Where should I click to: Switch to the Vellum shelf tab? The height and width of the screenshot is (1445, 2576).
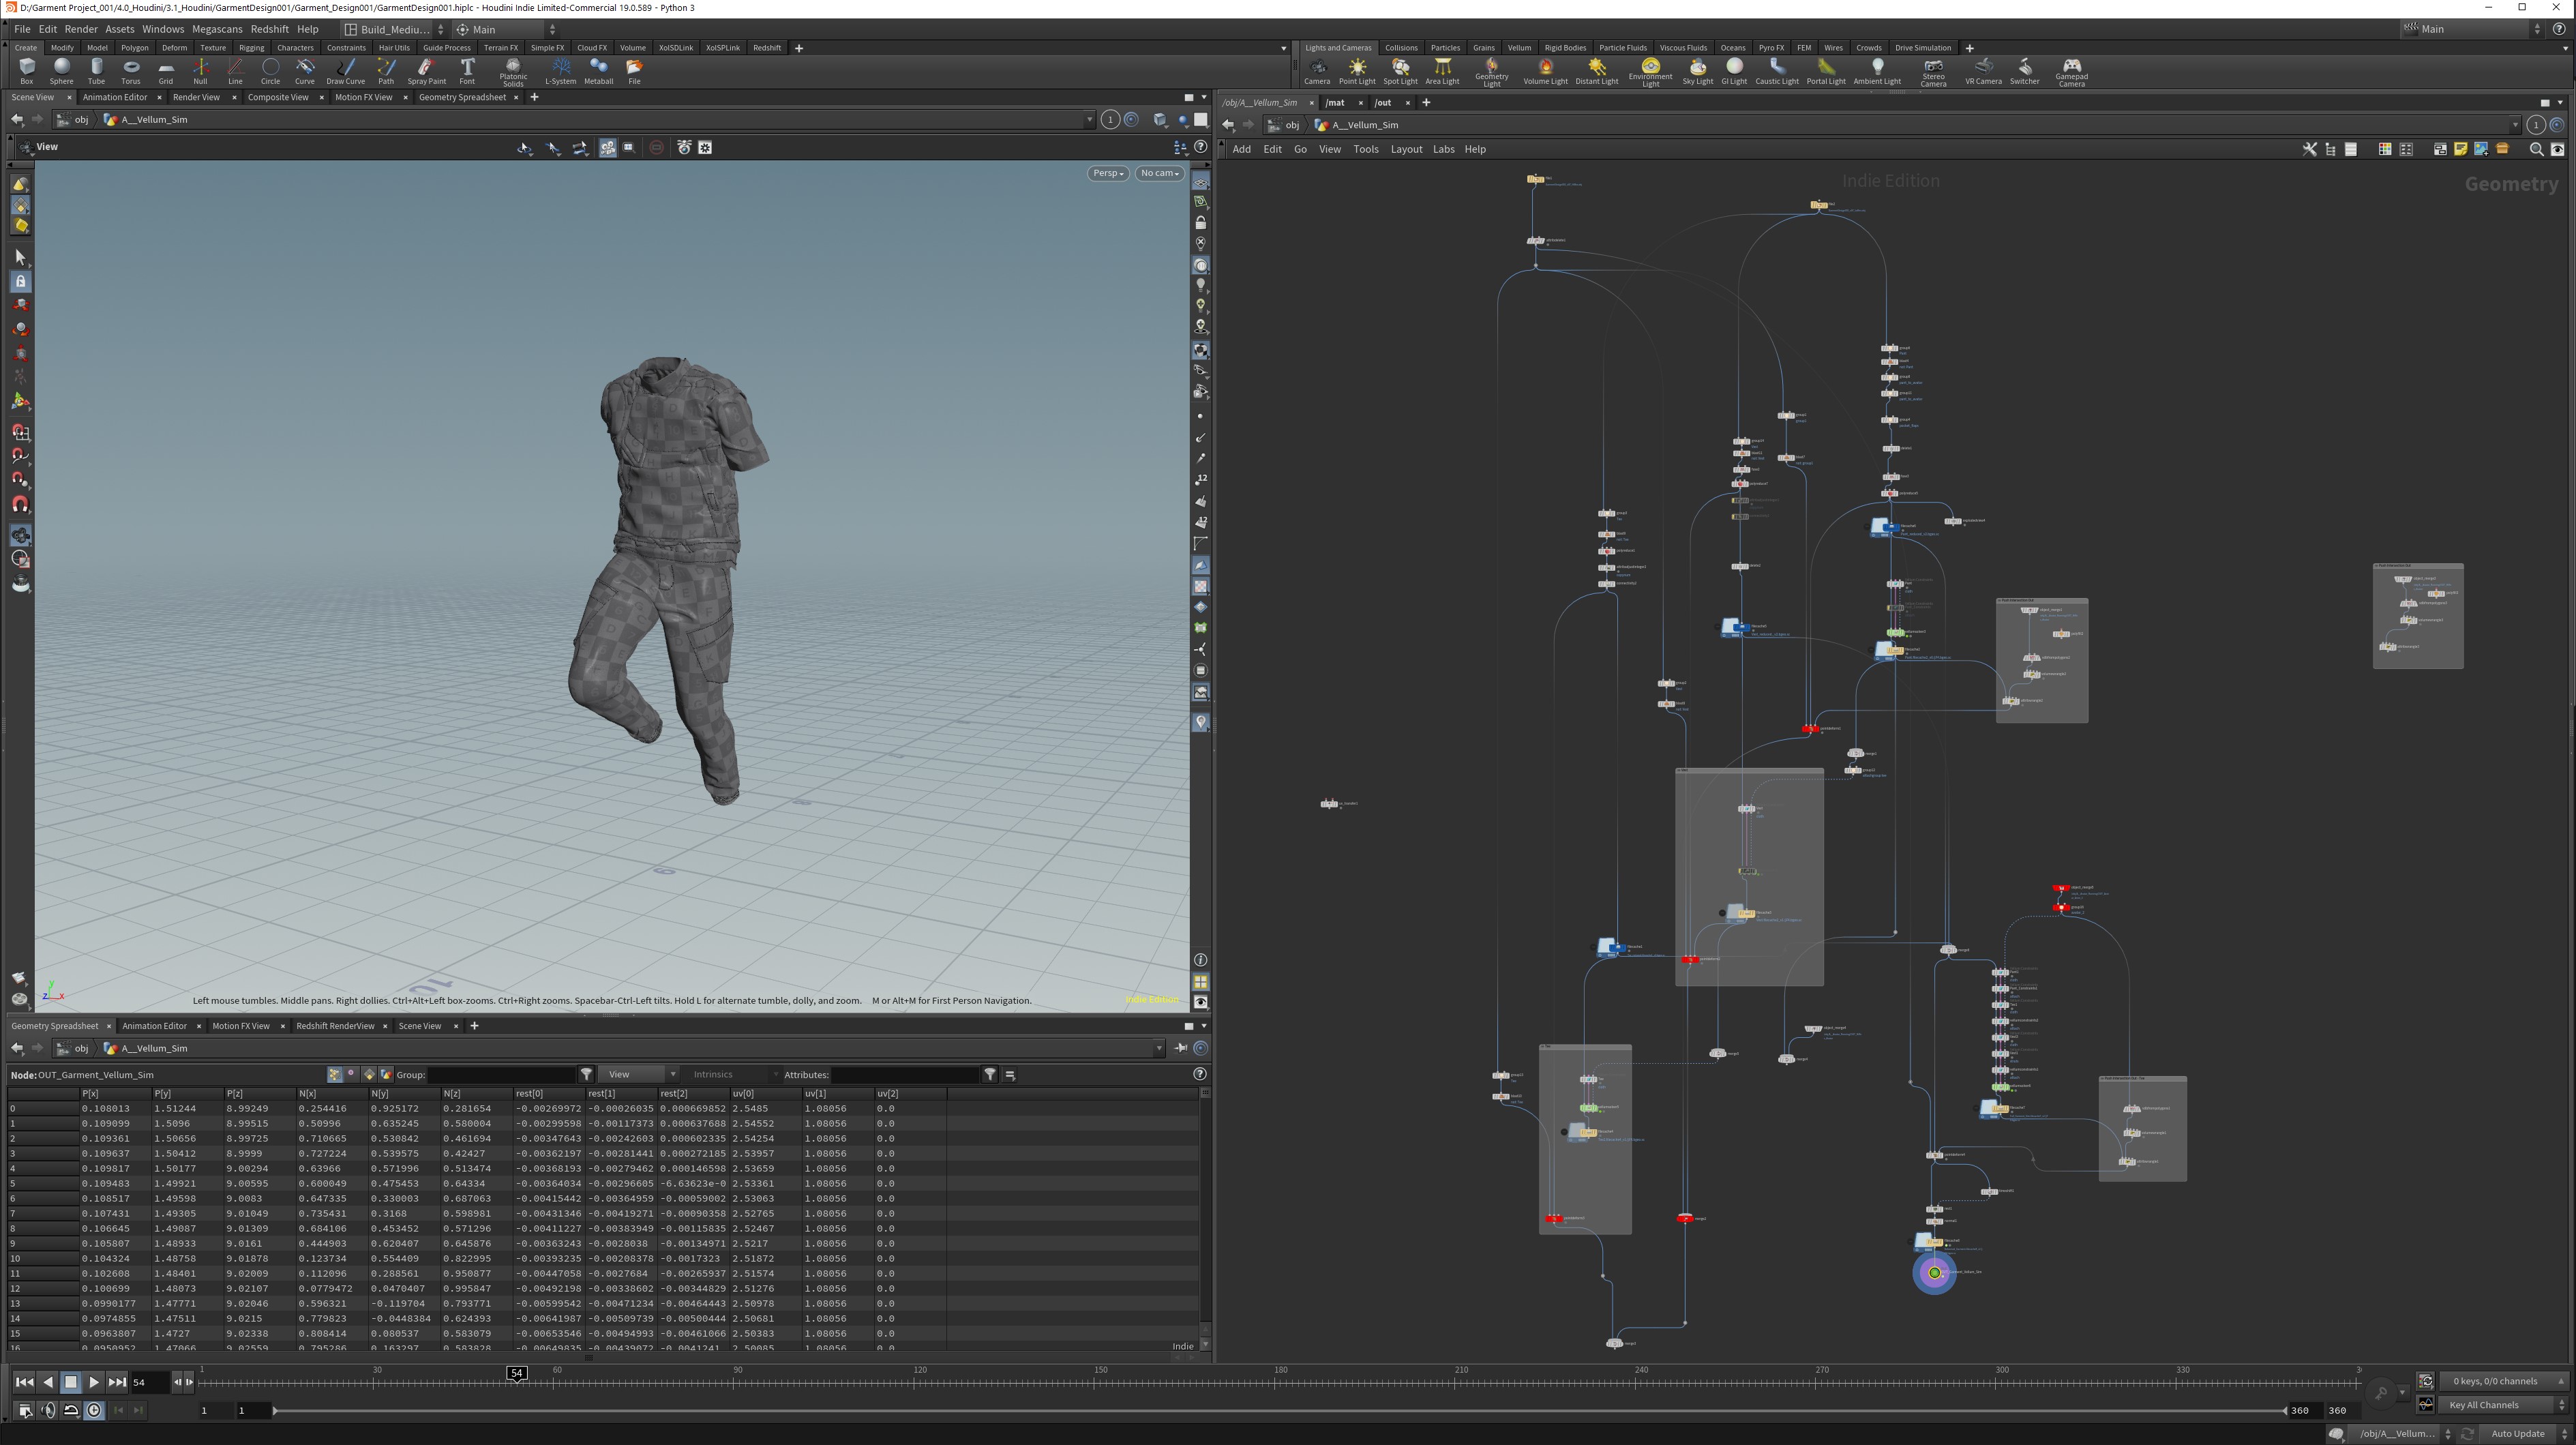(x=1519, y=48)
